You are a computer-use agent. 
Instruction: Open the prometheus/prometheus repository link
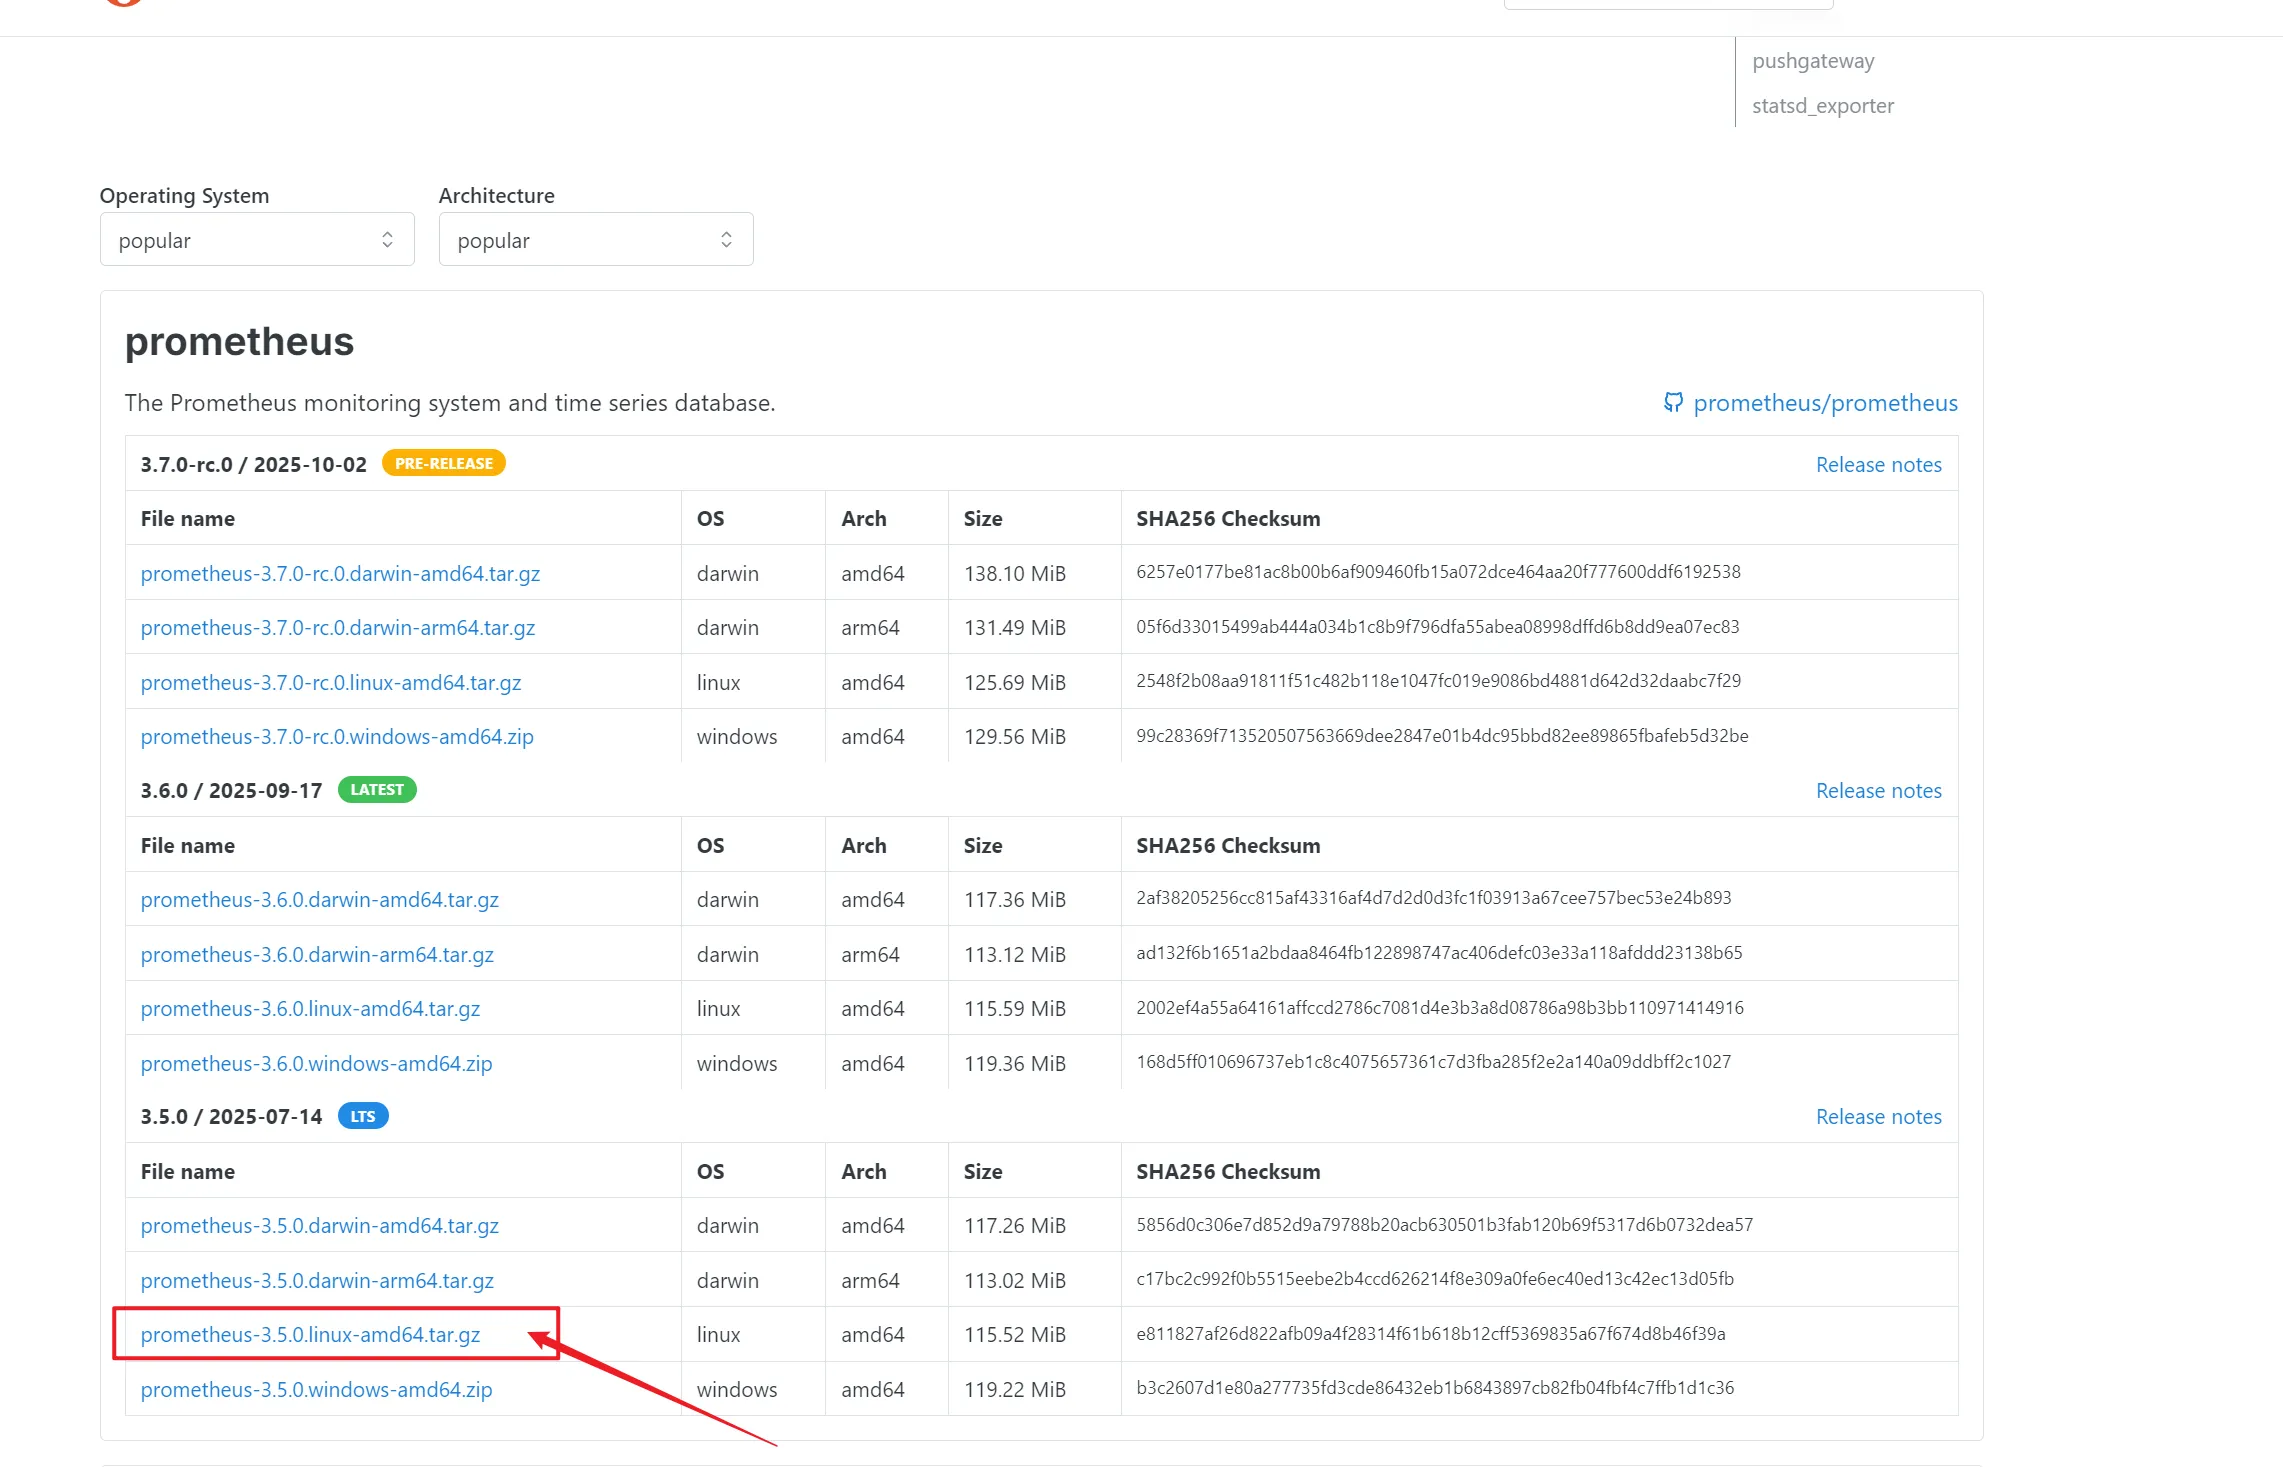point(1825,403)
